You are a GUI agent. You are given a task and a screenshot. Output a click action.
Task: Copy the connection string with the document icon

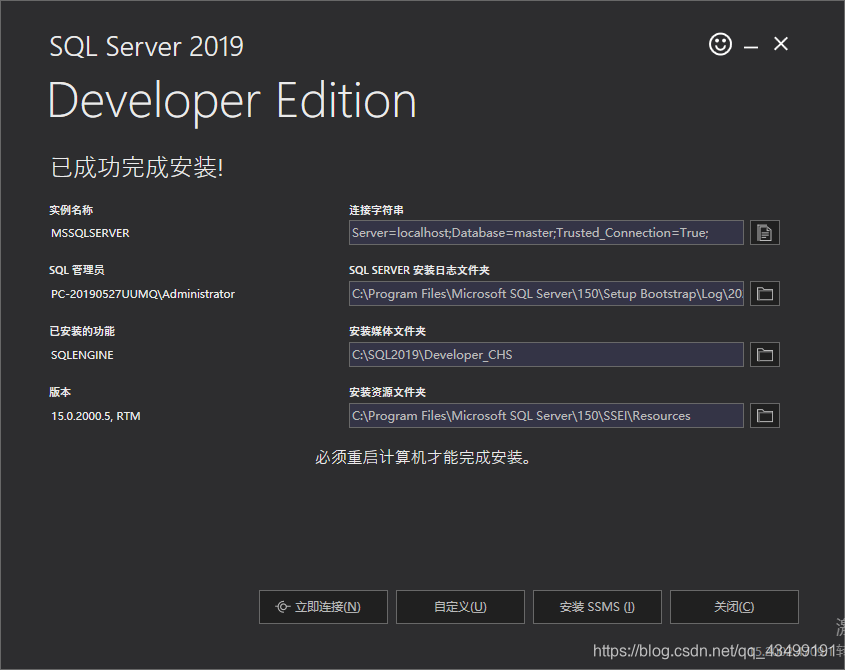pyautogui.click(x=765, y=233)
